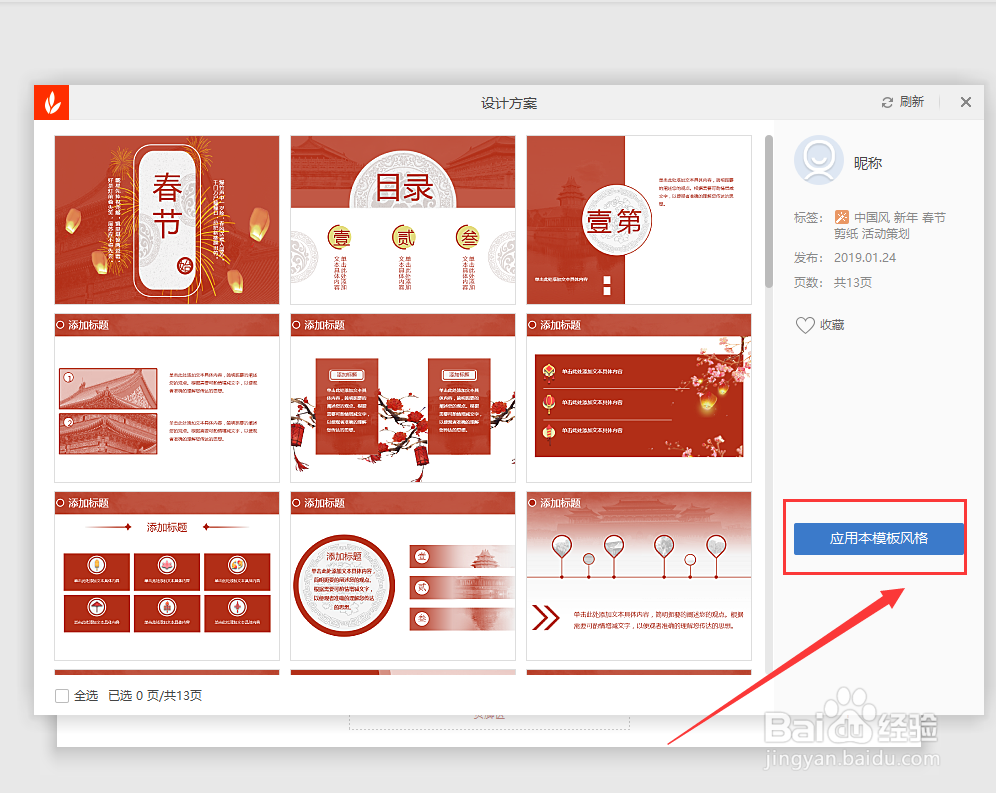Viewport: 996px width, 793px height.
Task: Enable the 全选 select-all checkbox
Action: pos(62,695)
